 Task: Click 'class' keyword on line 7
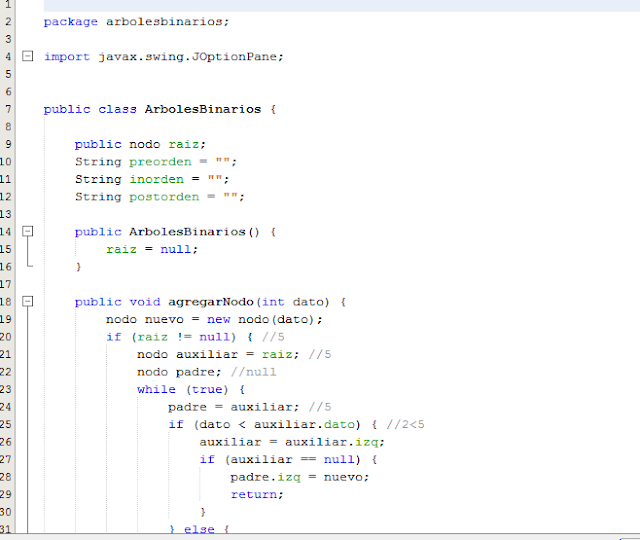pyautogui.click(x=118, y=109)
